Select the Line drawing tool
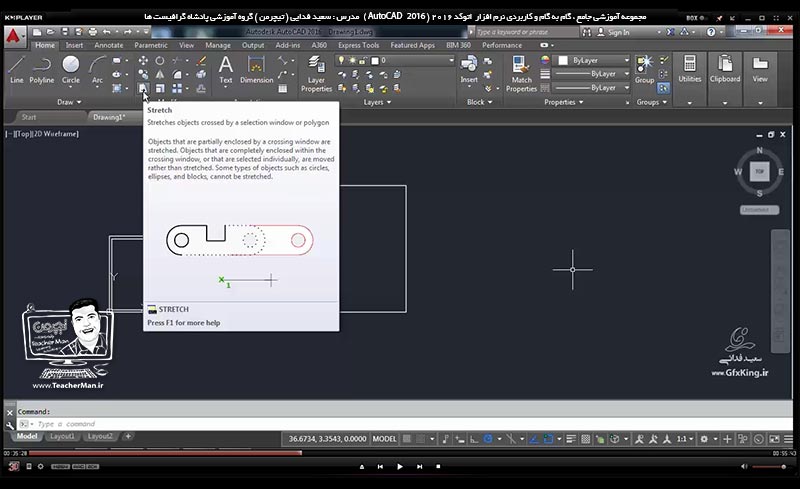 coord(16,70)
